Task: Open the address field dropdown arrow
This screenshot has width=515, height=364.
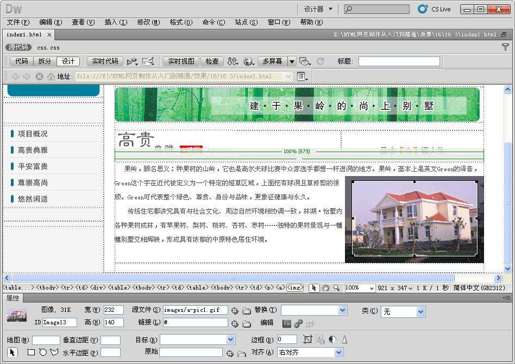Action: tap(288, 76)
